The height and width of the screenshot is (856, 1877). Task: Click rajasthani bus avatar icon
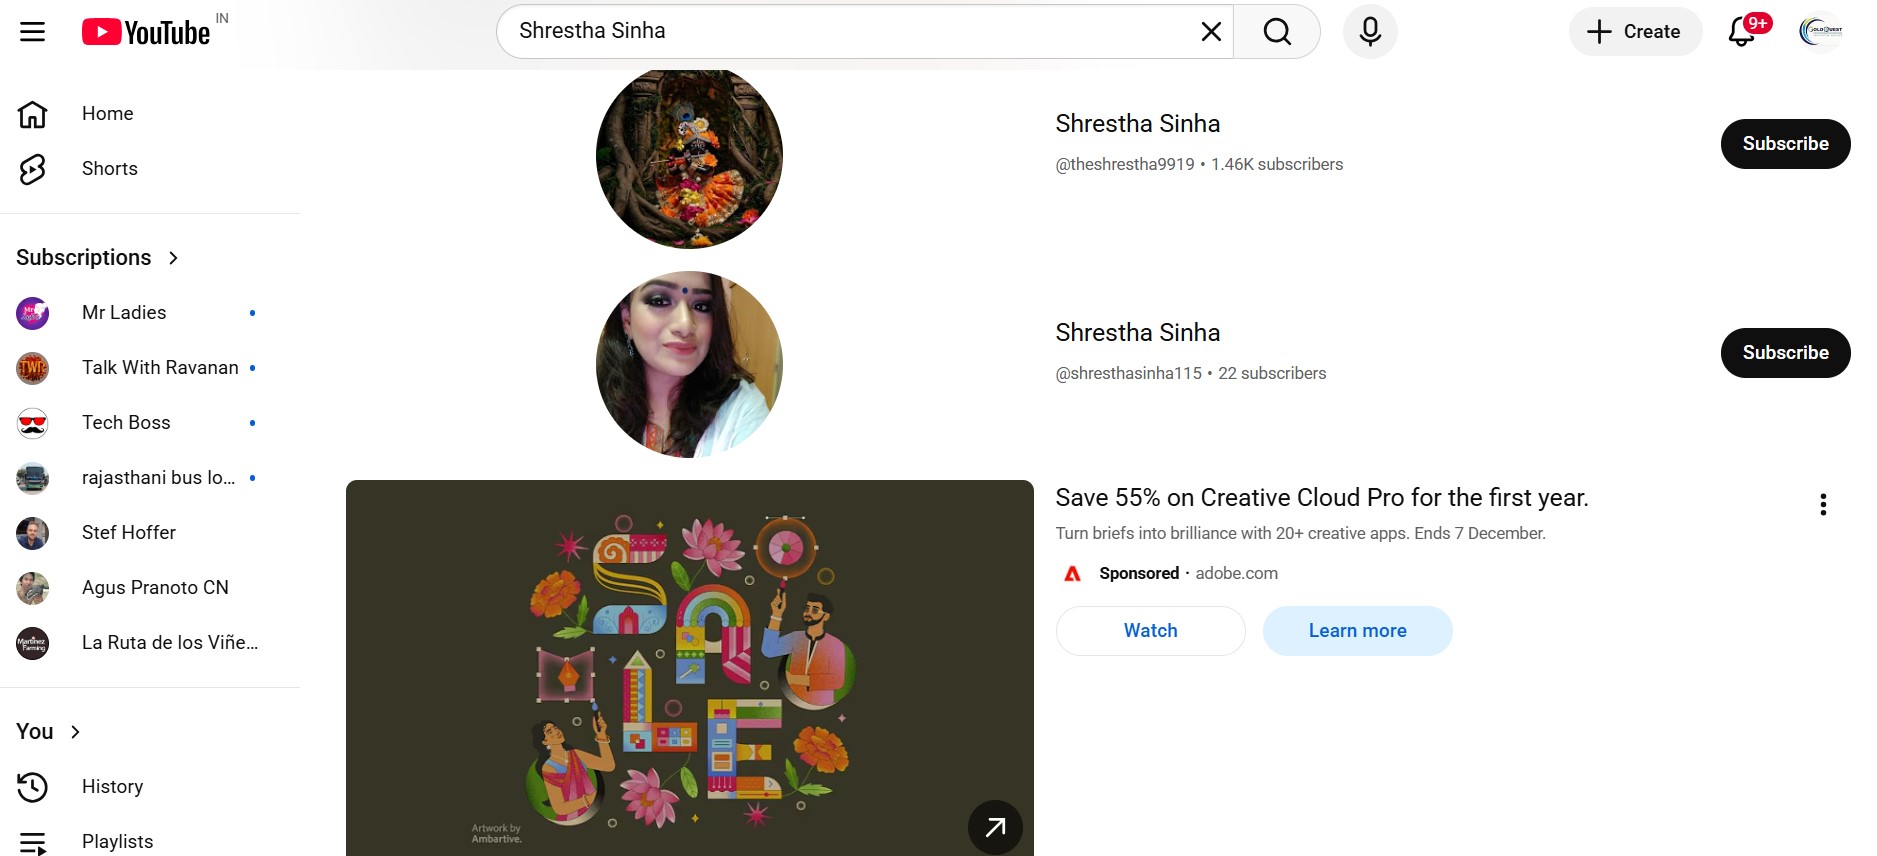pos(33,478)
